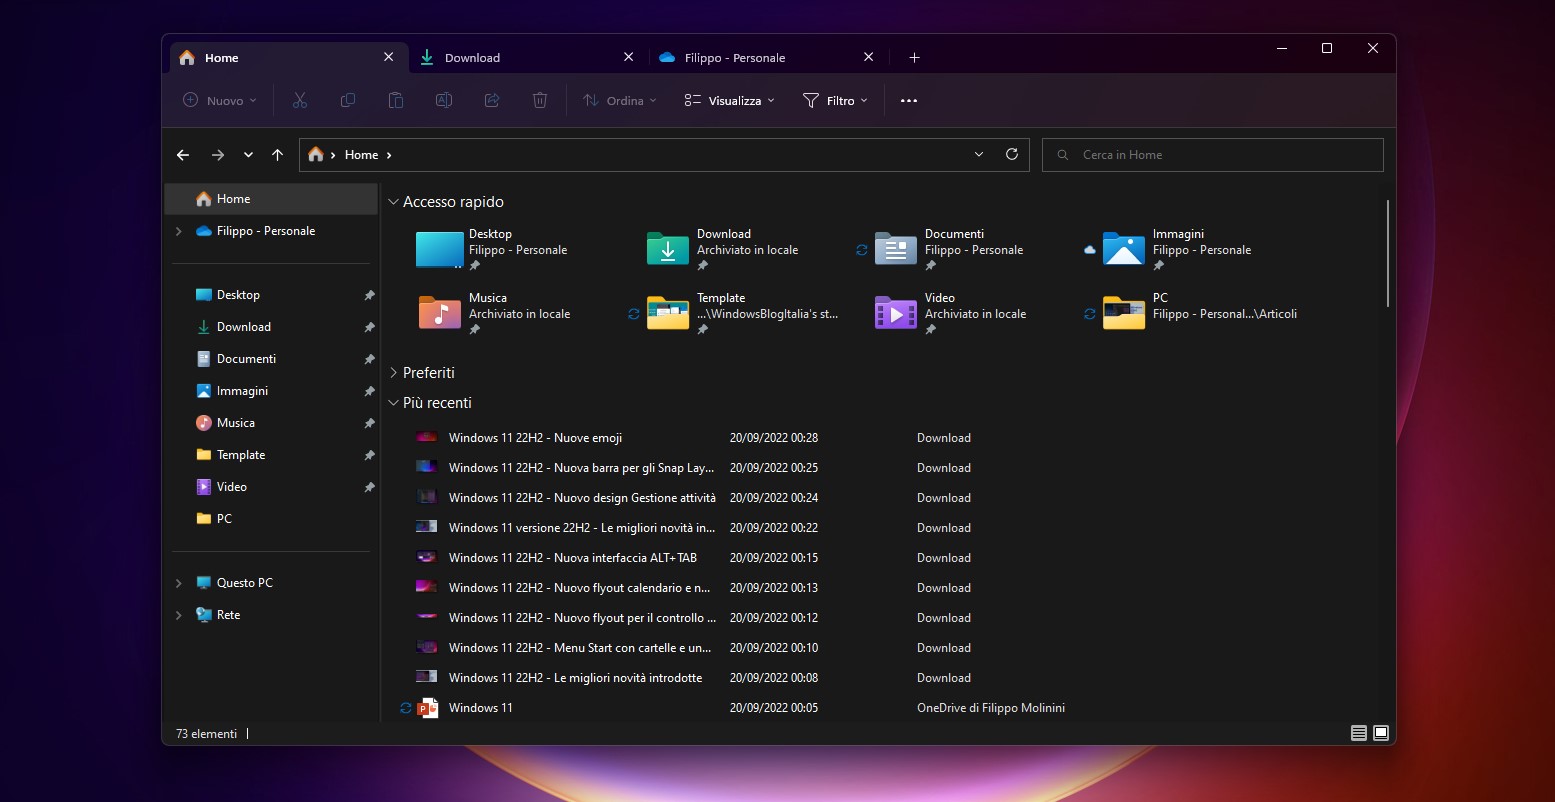Refresh the Home view
This screenshot has height=802, width=1555.
1012,155
